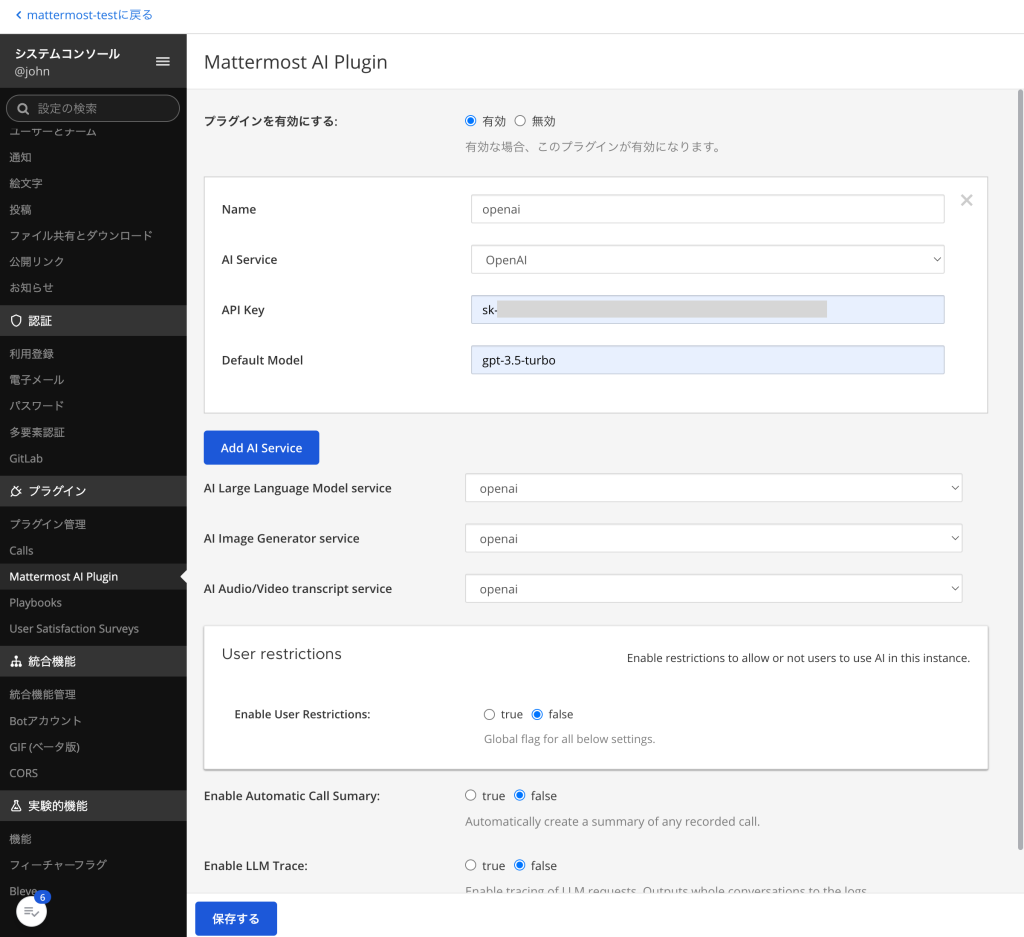Expand the AI Image Generator service dropdown
Screen dimensions: 1024x937
(713, 539)
